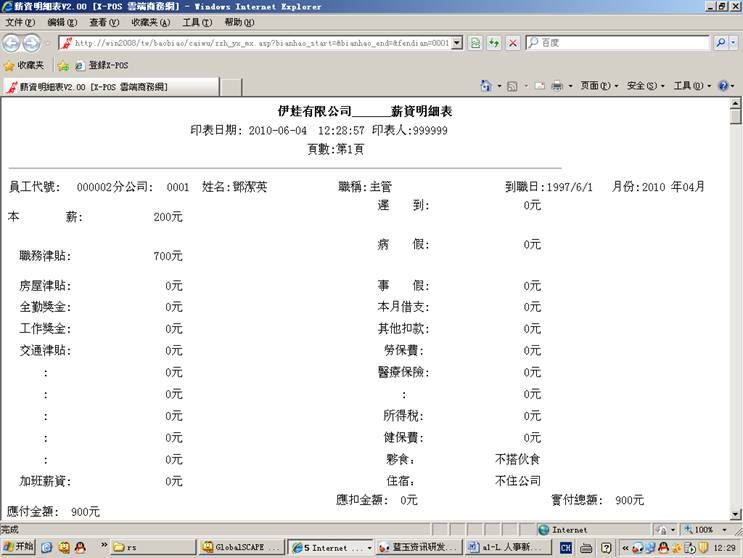Open the 页面(P) dropdown menu
This screenshot has height=558, width=743.
(x=598, y=86)
